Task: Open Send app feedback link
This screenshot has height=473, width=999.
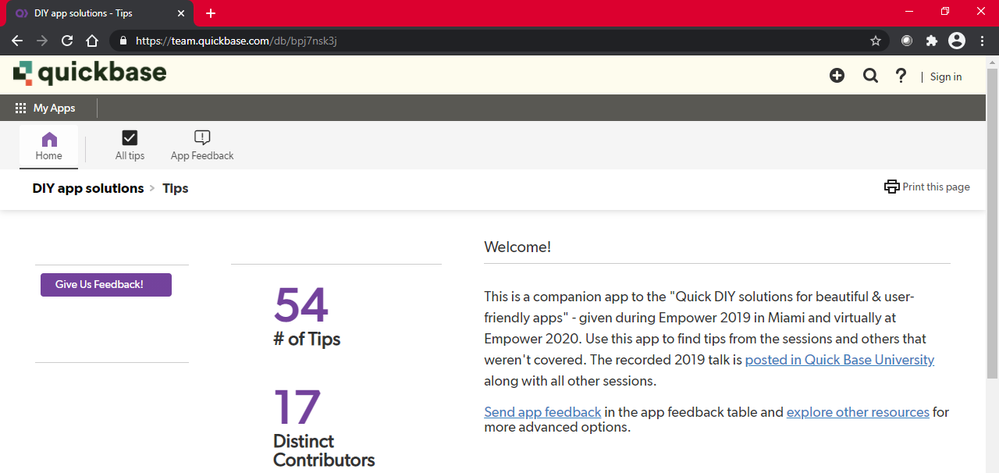Action: click(542, 412)
